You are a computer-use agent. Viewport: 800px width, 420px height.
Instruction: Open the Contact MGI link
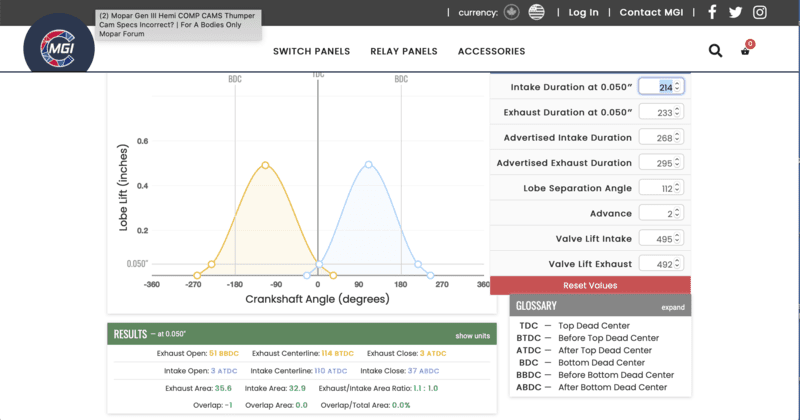(652, 12)
